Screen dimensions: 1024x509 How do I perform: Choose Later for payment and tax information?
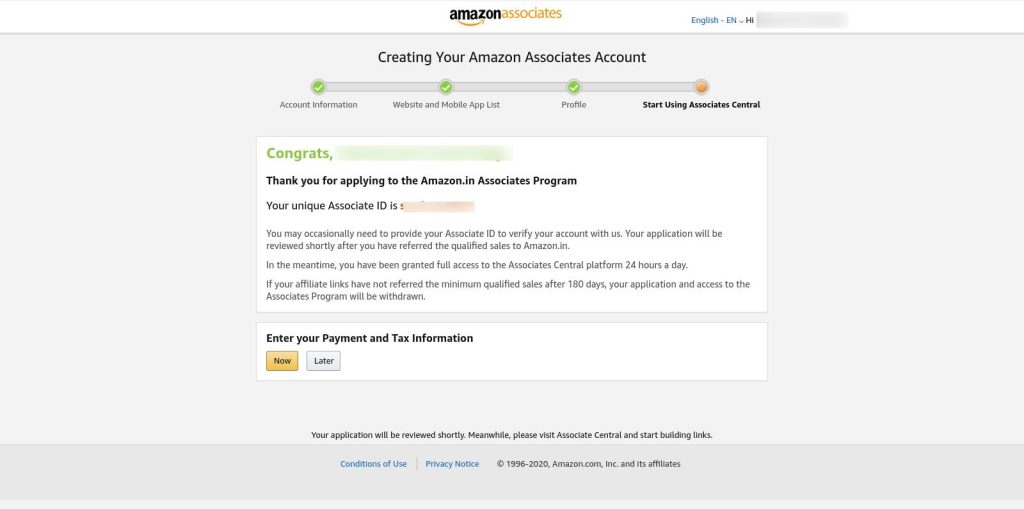pos(323,361)
